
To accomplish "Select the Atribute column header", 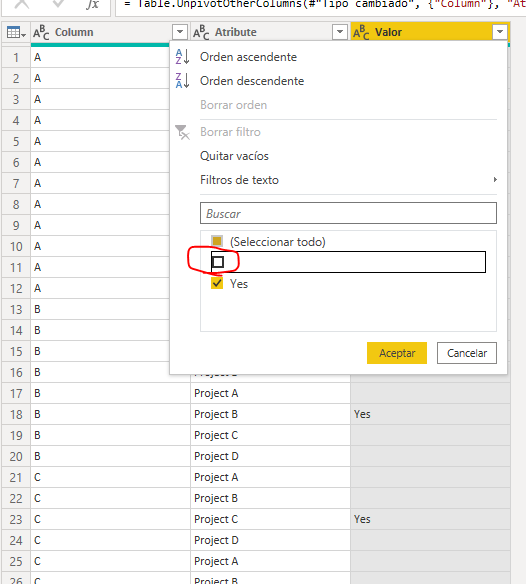I will pyautogui.click(x=235, y=32).
